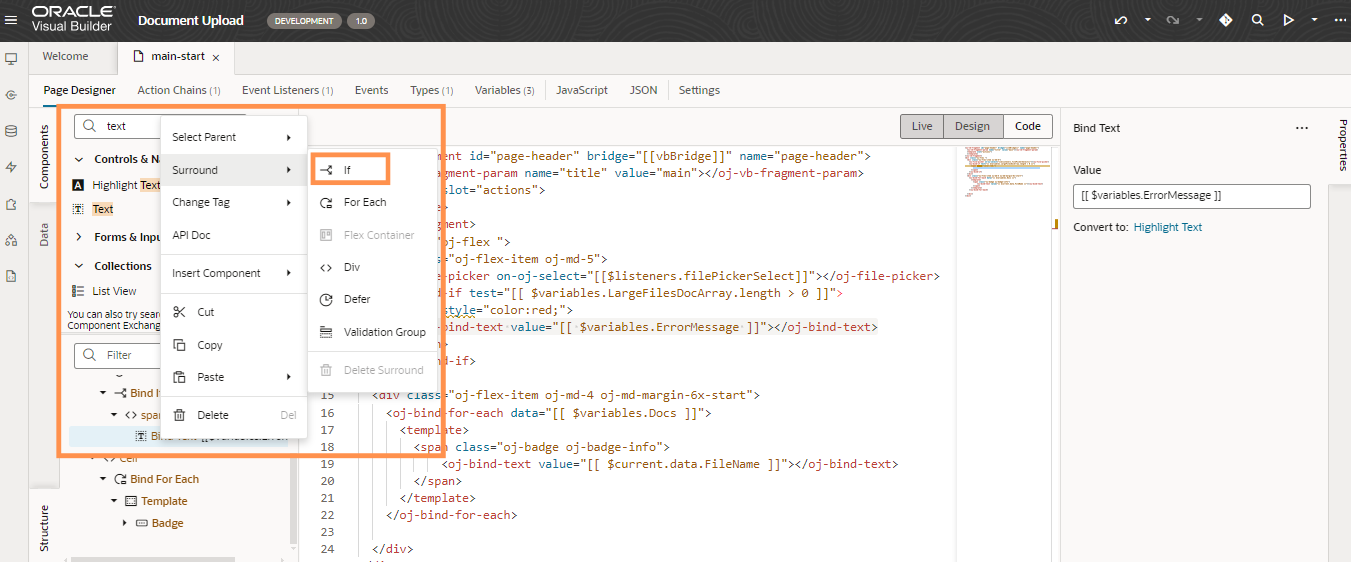Expand the Forms & Inputs section
This screenshot has height=562, width=1351.
tap(79, 237)
